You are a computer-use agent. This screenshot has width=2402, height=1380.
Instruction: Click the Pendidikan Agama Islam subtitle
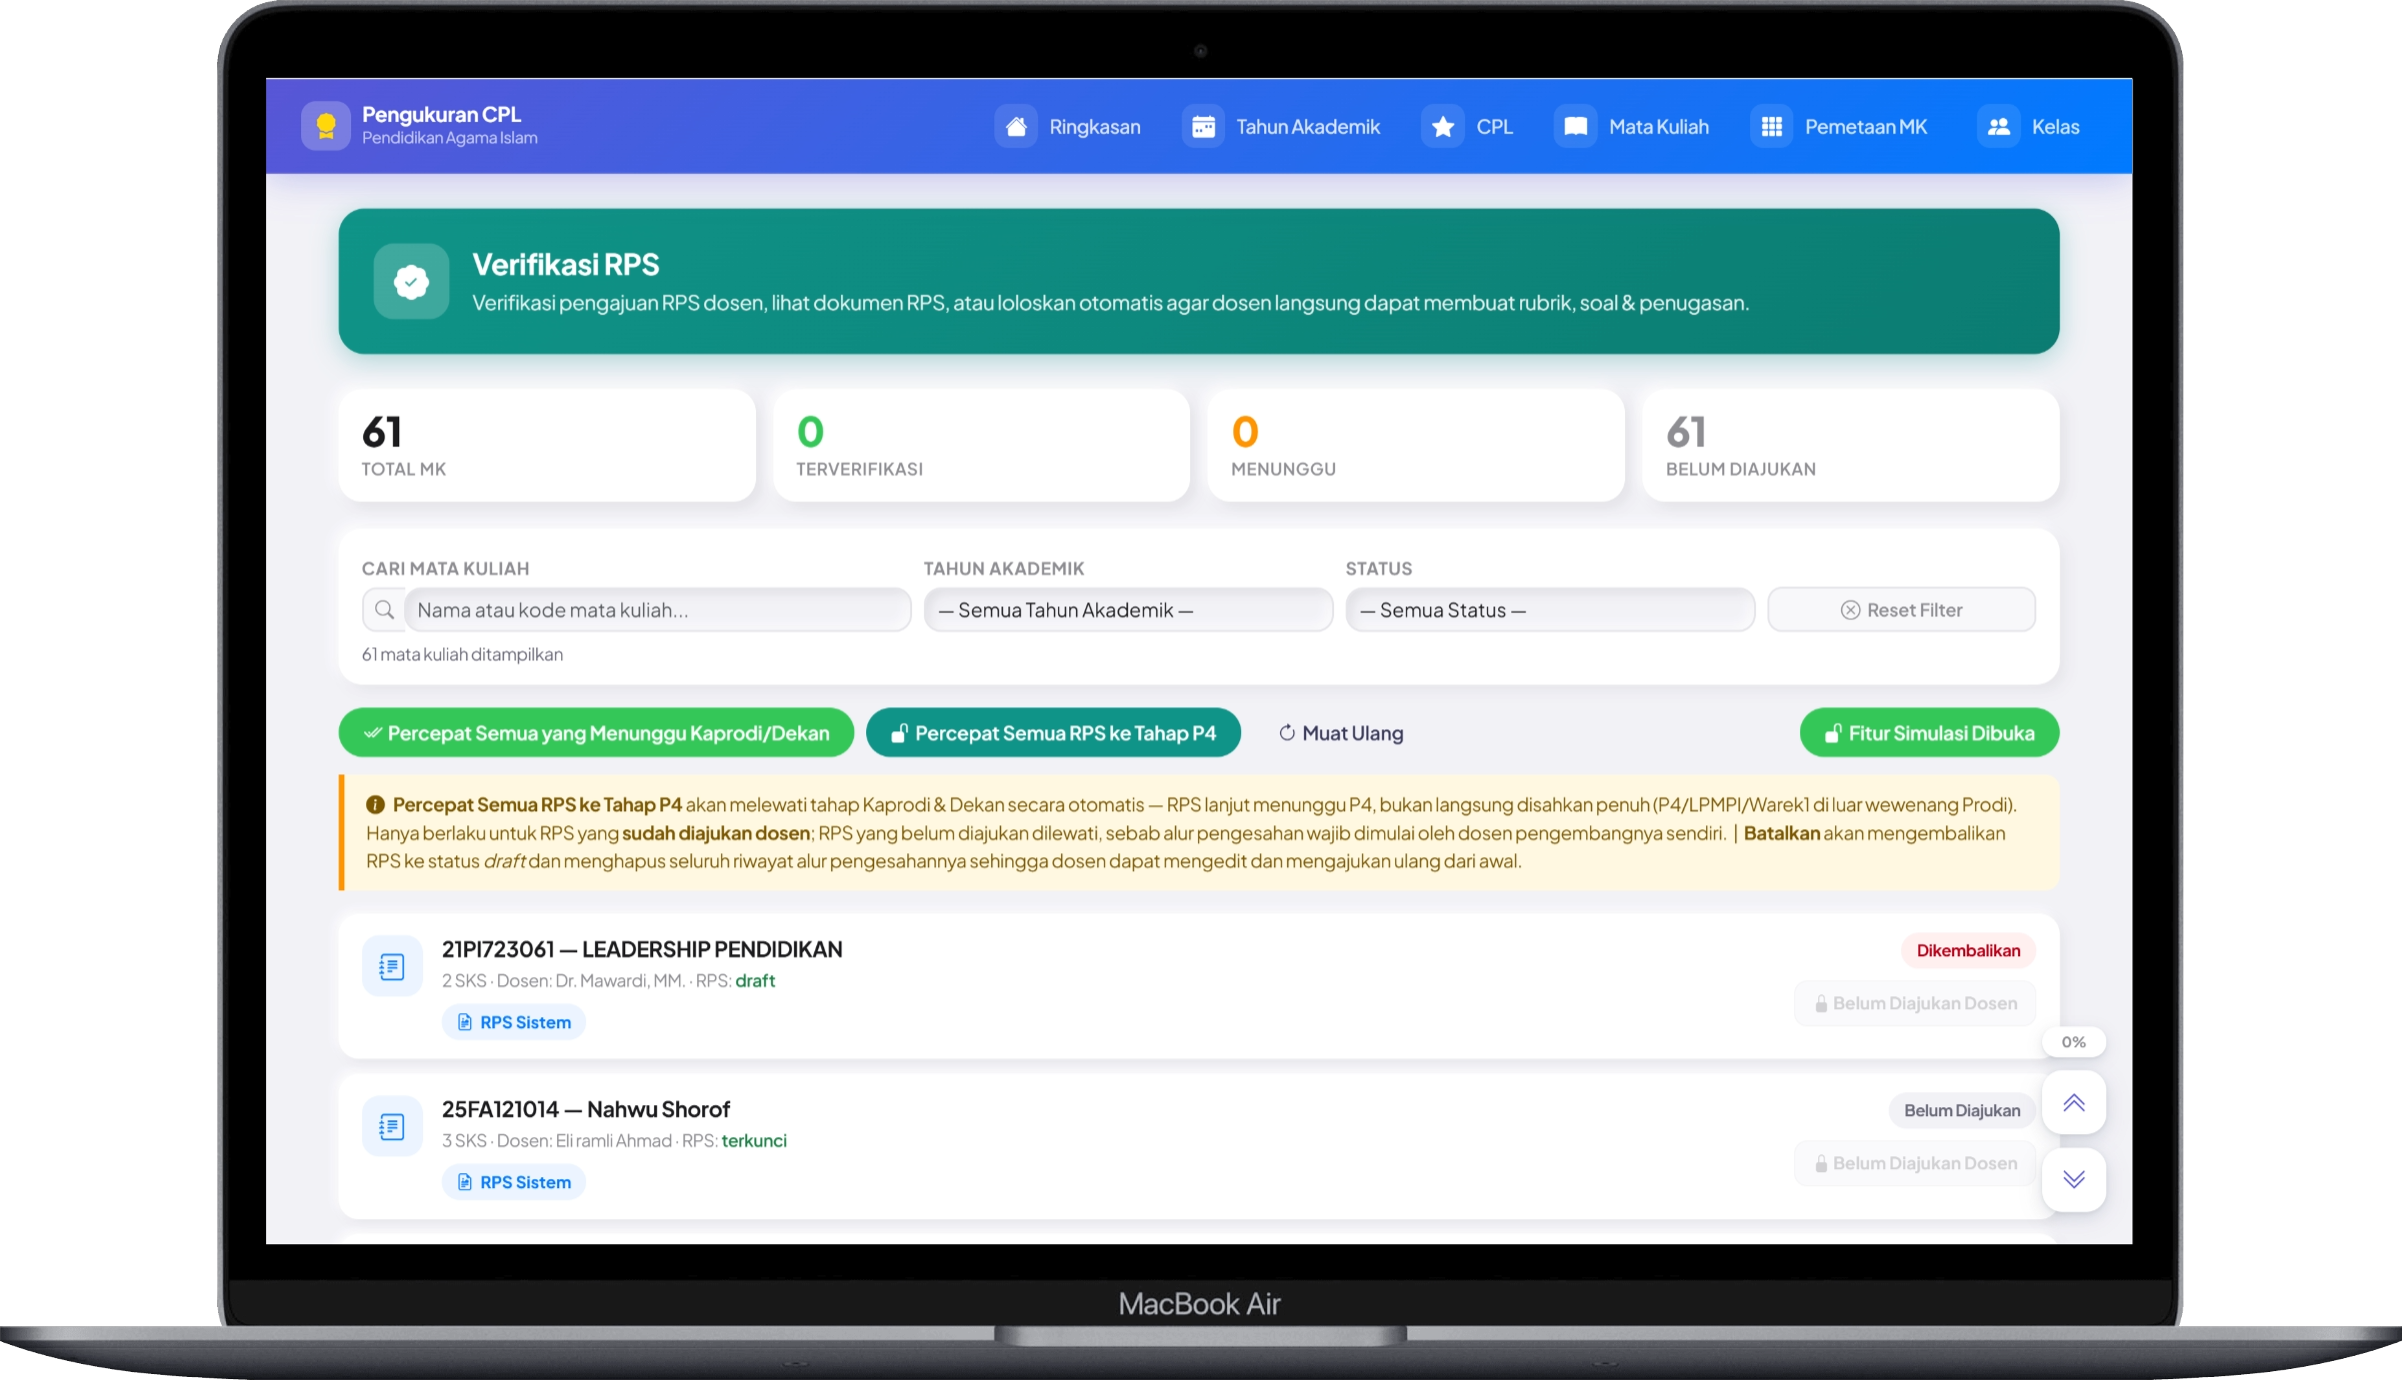tap(450, 138)
